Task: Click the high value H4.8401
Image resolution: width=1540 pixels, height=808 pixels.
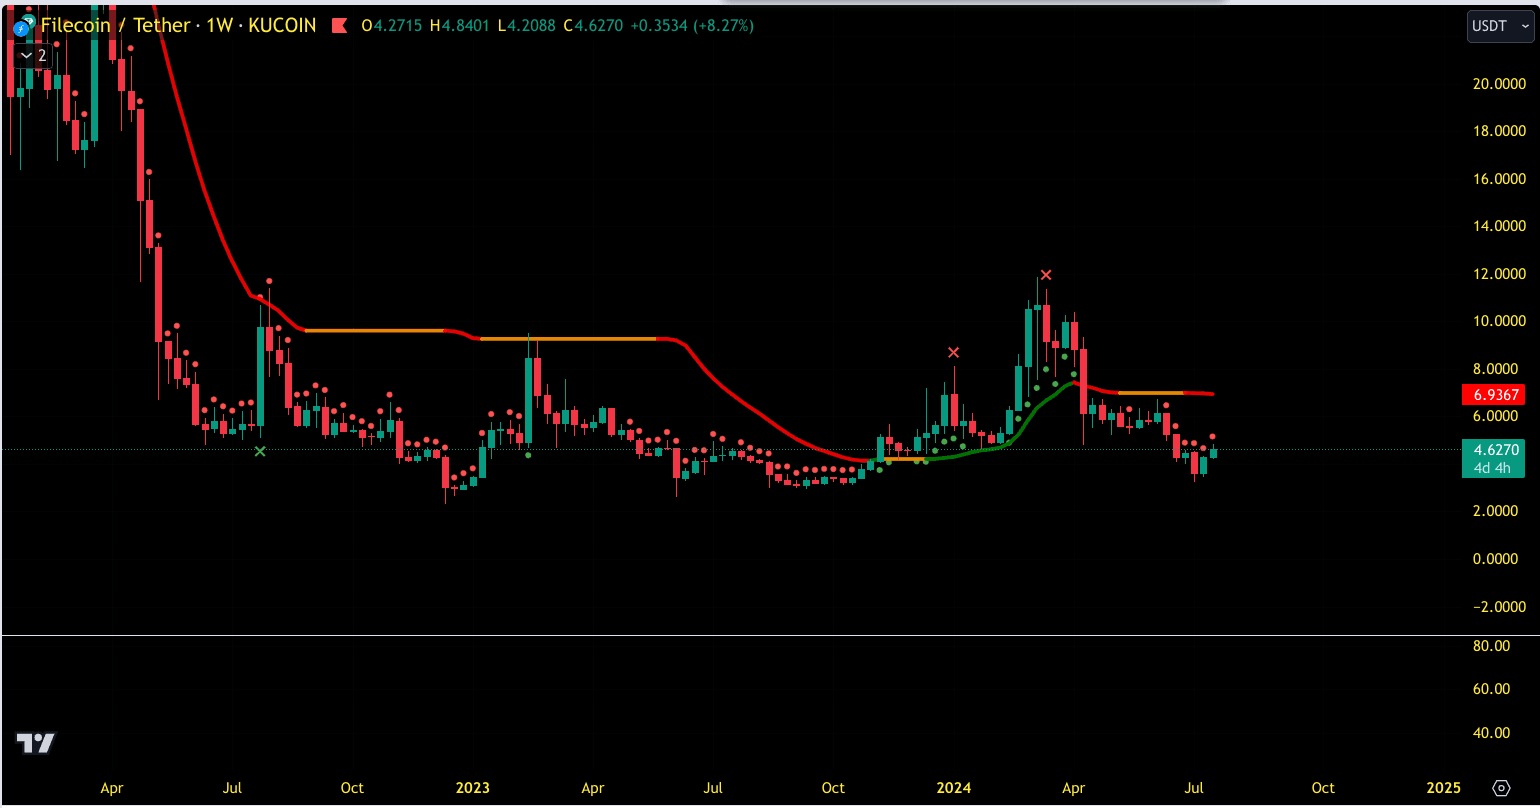Action: 460,26
